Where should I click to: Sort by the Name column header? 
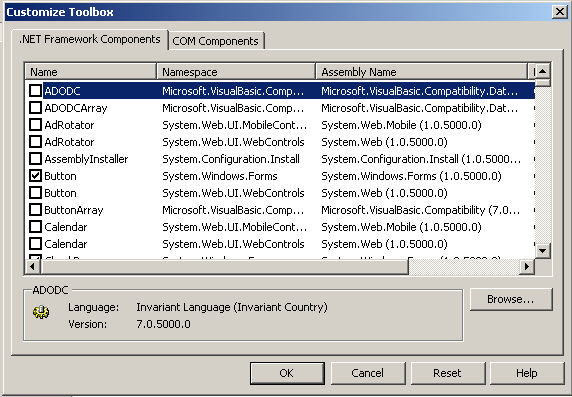(90, 72)
